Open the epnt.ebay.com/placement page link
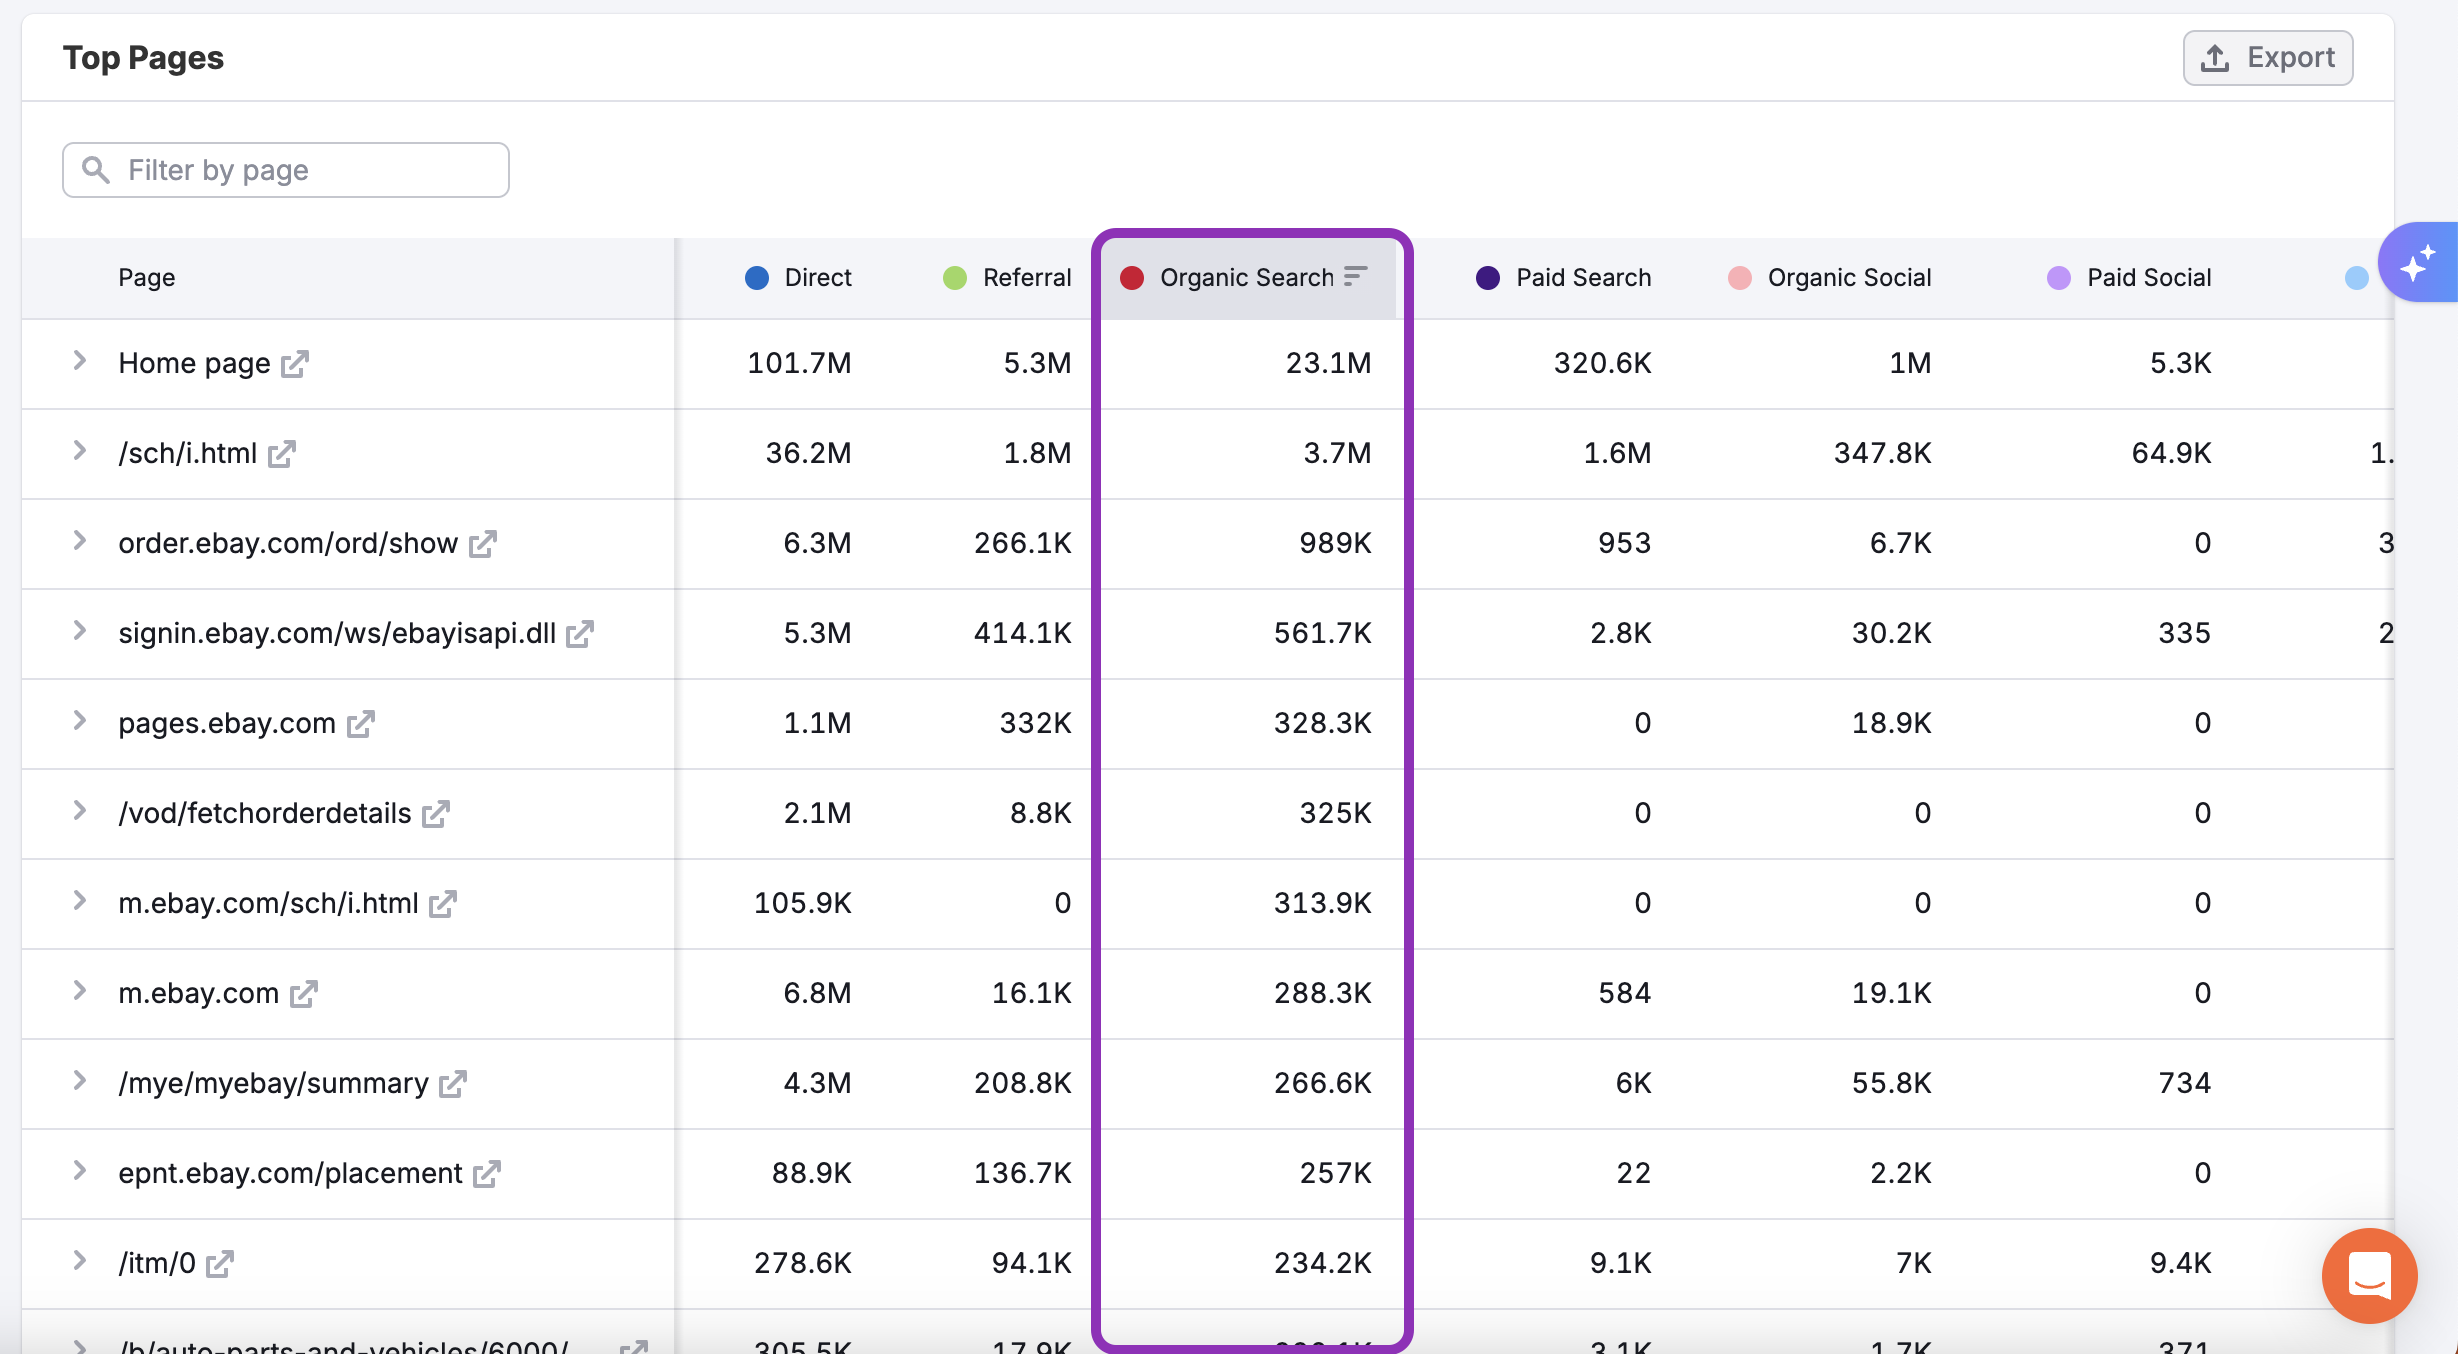Image resolution: width=2458 pixels, height=1354 pixels. coord(290,1173)
